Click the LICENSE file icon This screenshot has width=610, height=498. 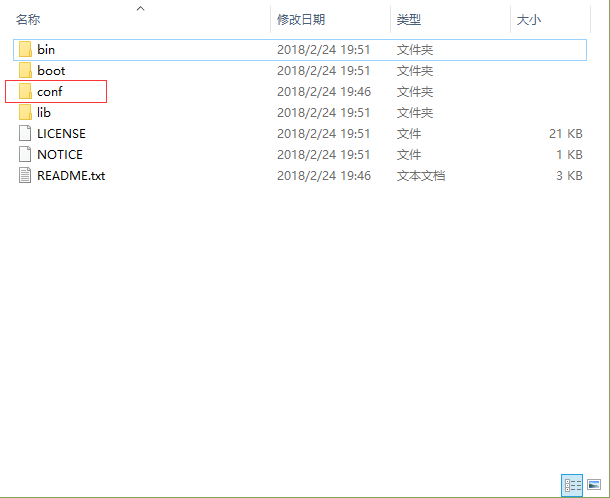tap(25, 133)
